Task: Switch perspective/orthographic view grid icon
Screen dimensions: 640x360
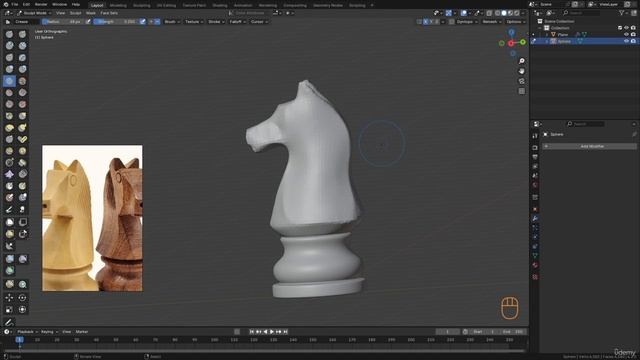Action: 522,91
